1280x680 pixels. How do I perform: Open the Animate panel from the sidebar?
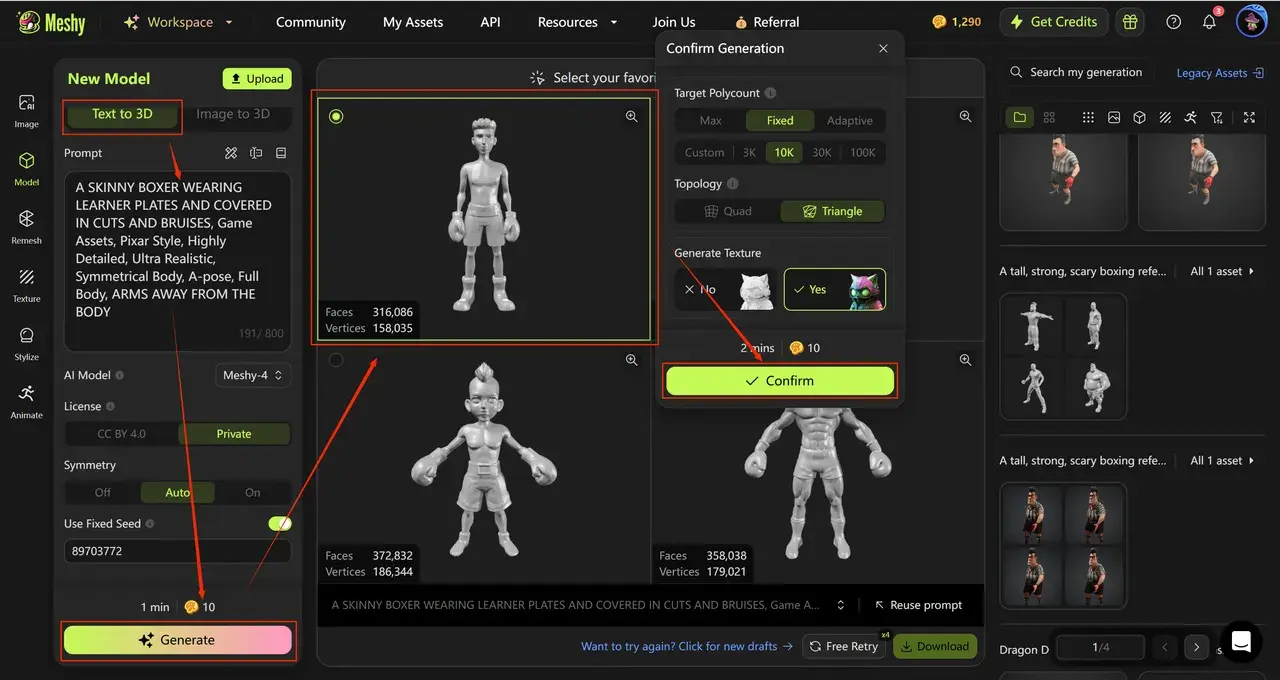tap(26, 401)
